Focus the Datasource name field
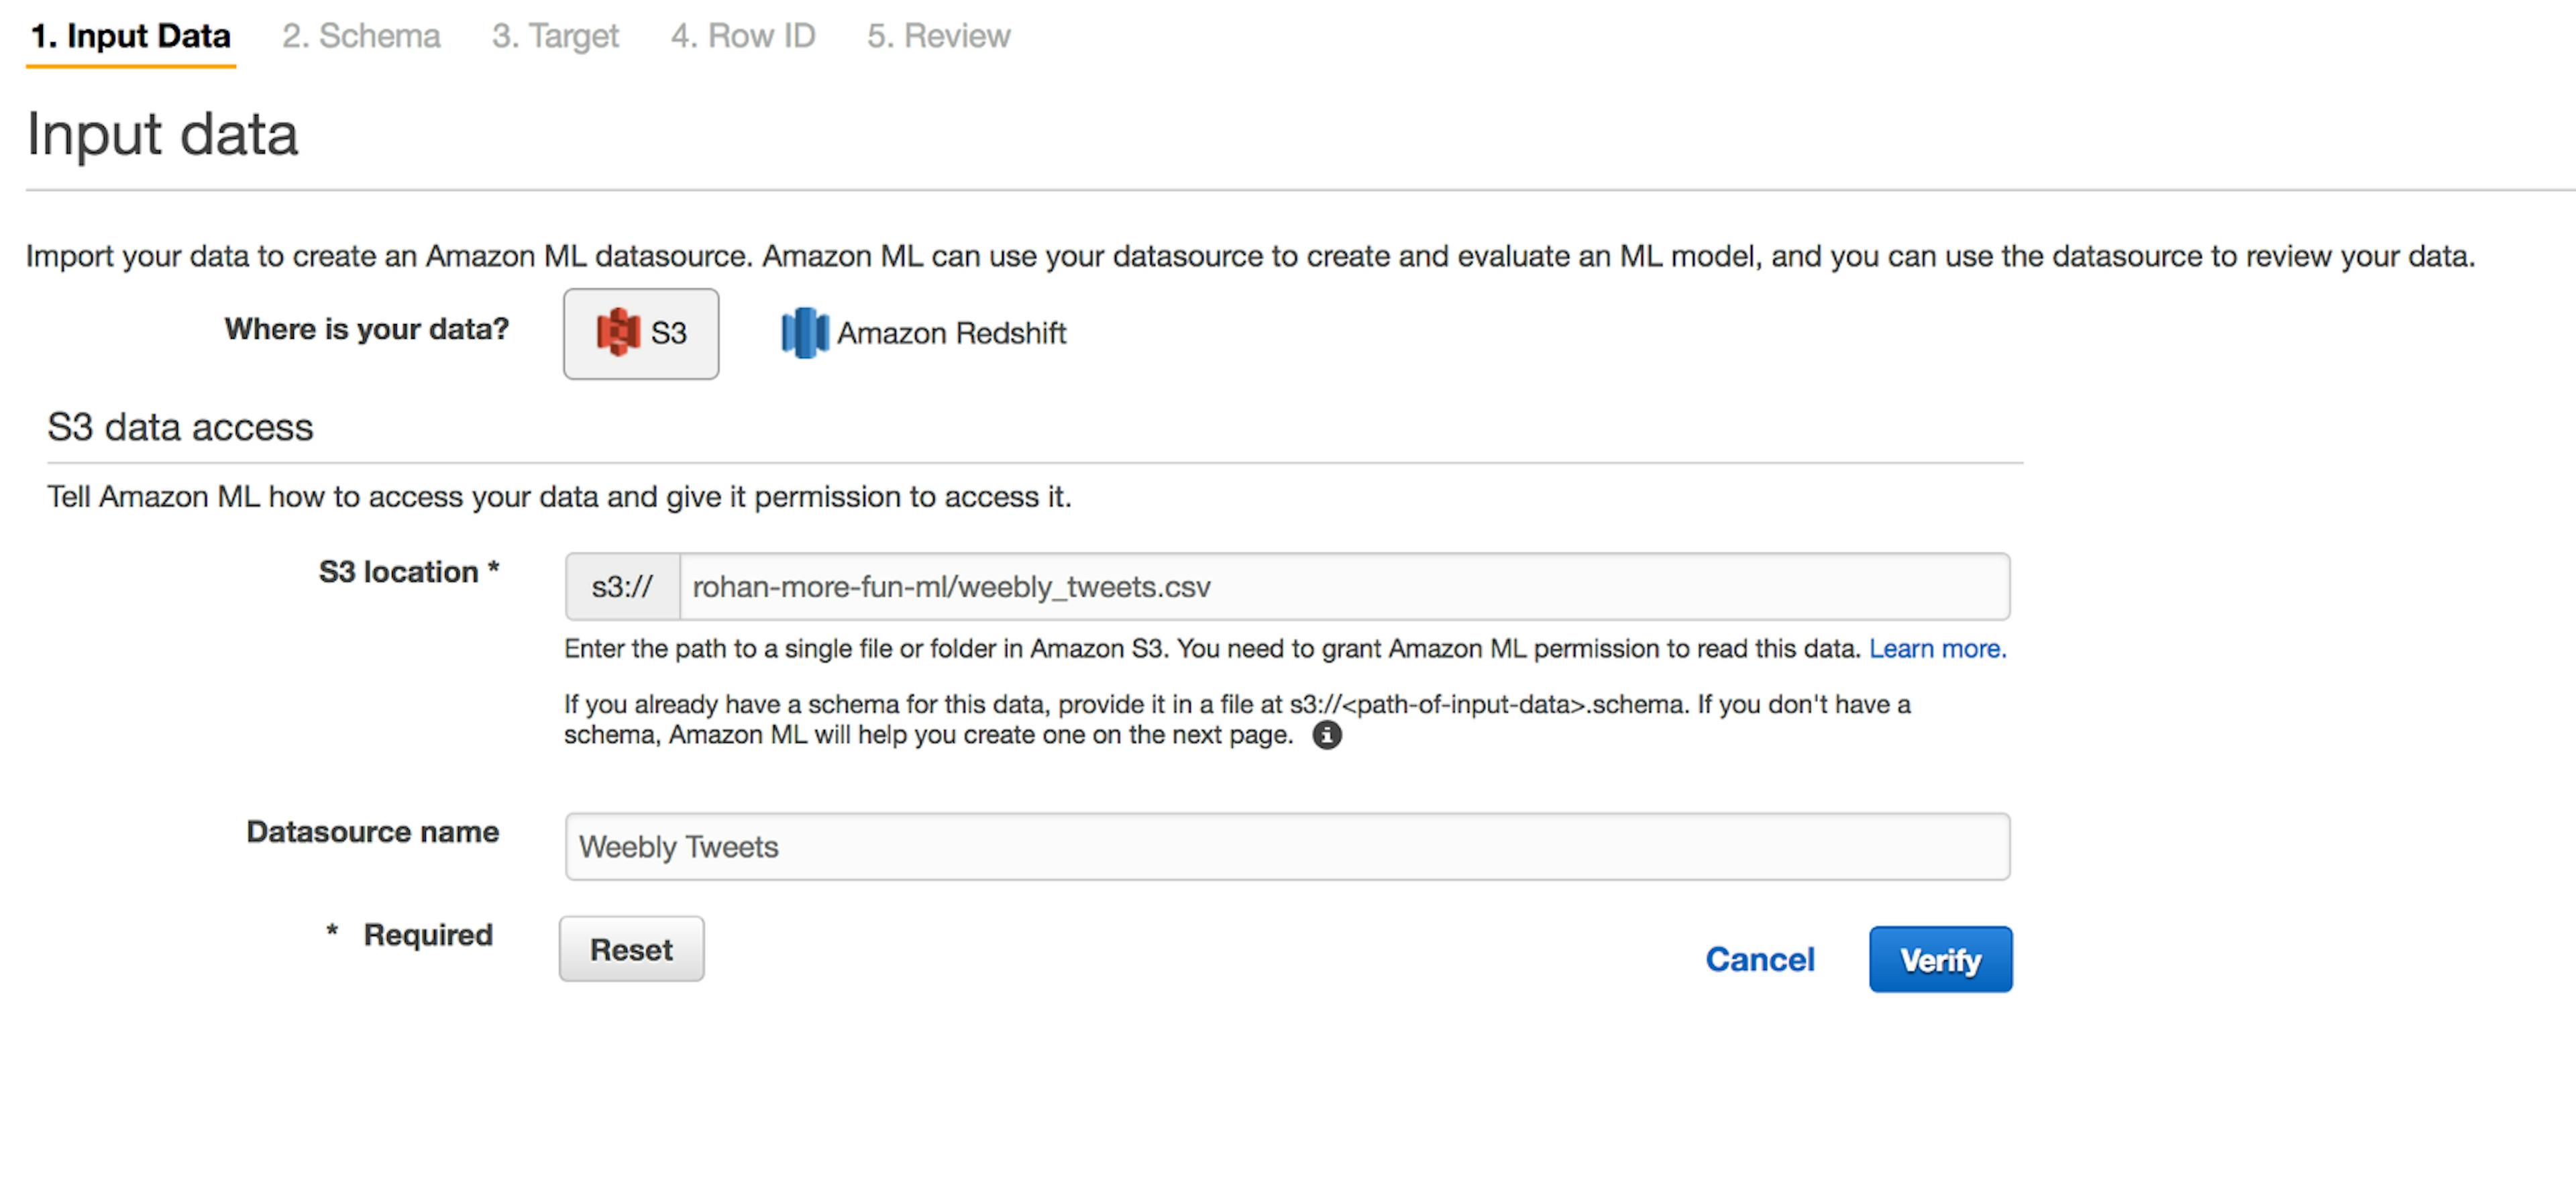 (1287, 847)
